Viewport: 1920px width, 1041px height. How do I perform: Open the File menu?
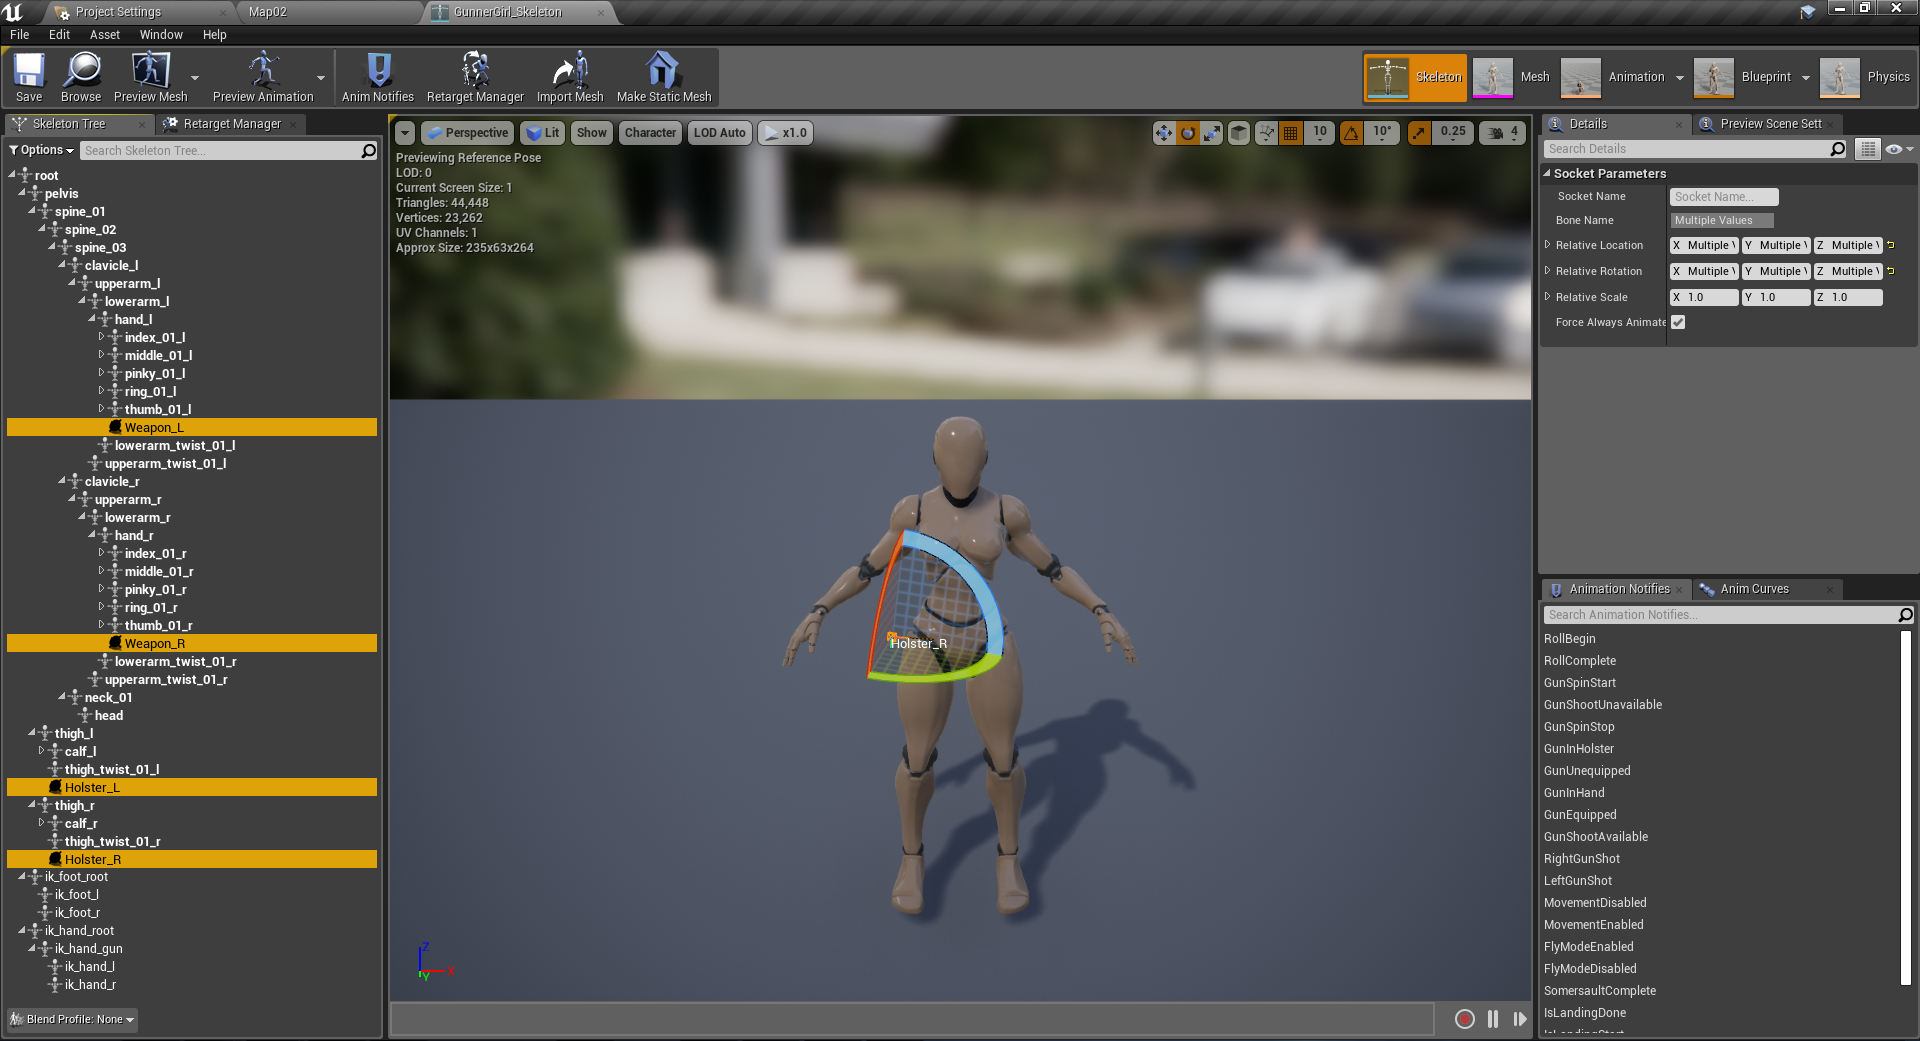(19, 35)
